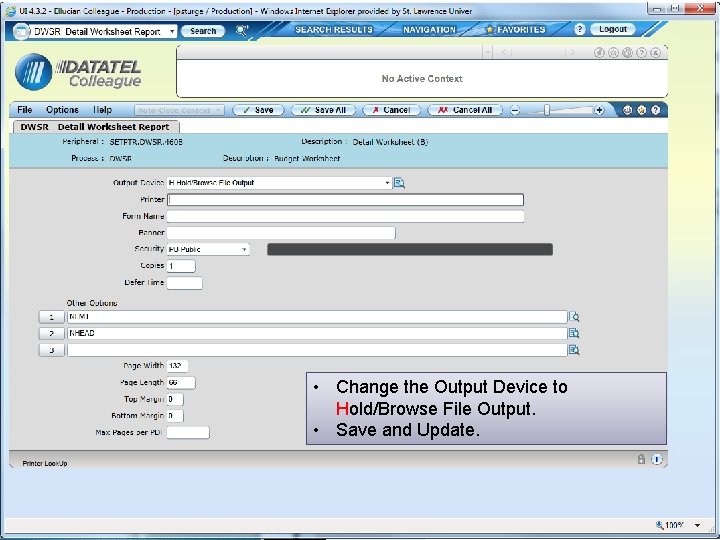Screen dimensions: 720x540
Task: Click the lock icon in status bar
Action: tap(641, 459)
